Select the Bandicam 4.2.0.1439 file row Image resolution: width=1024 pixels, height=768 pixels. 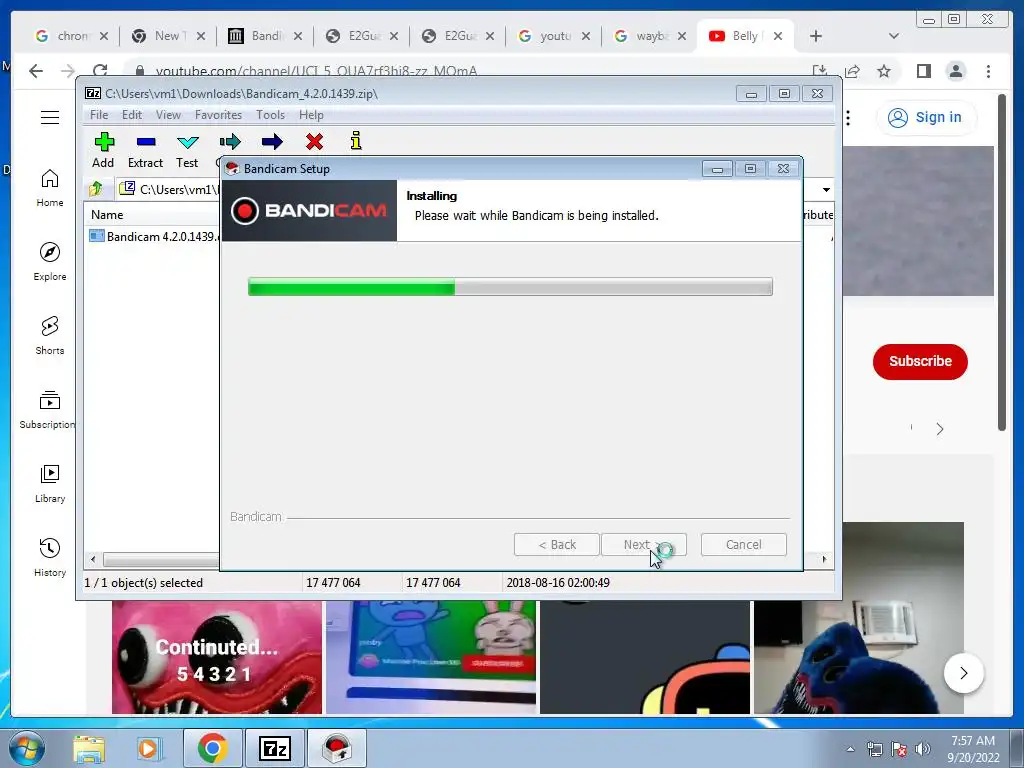coord(154,236)
